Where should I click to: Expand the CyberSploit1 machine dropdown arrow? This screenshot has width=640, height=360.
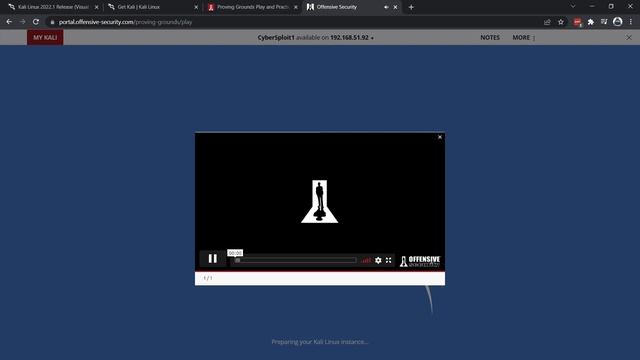[372, 38]
